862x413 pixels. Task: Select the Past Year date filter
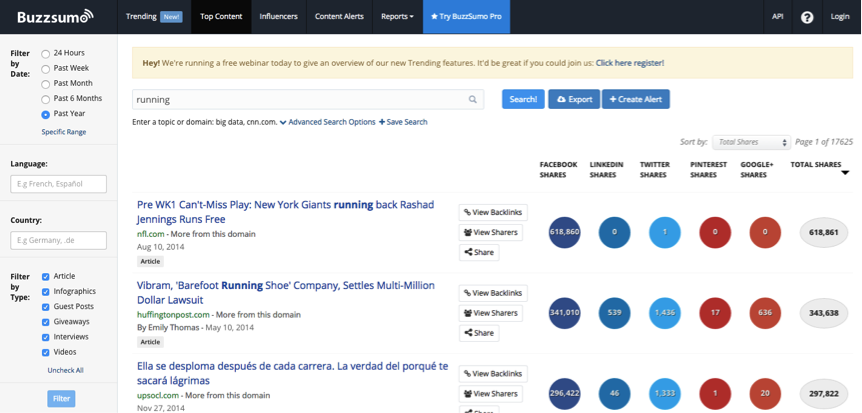pos(46,114)
